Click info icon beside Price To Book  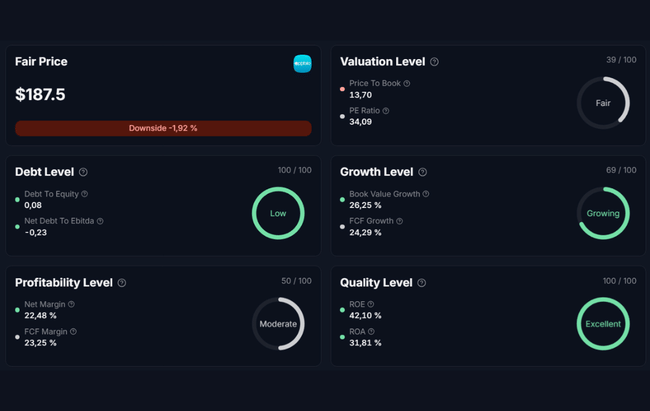407,84
